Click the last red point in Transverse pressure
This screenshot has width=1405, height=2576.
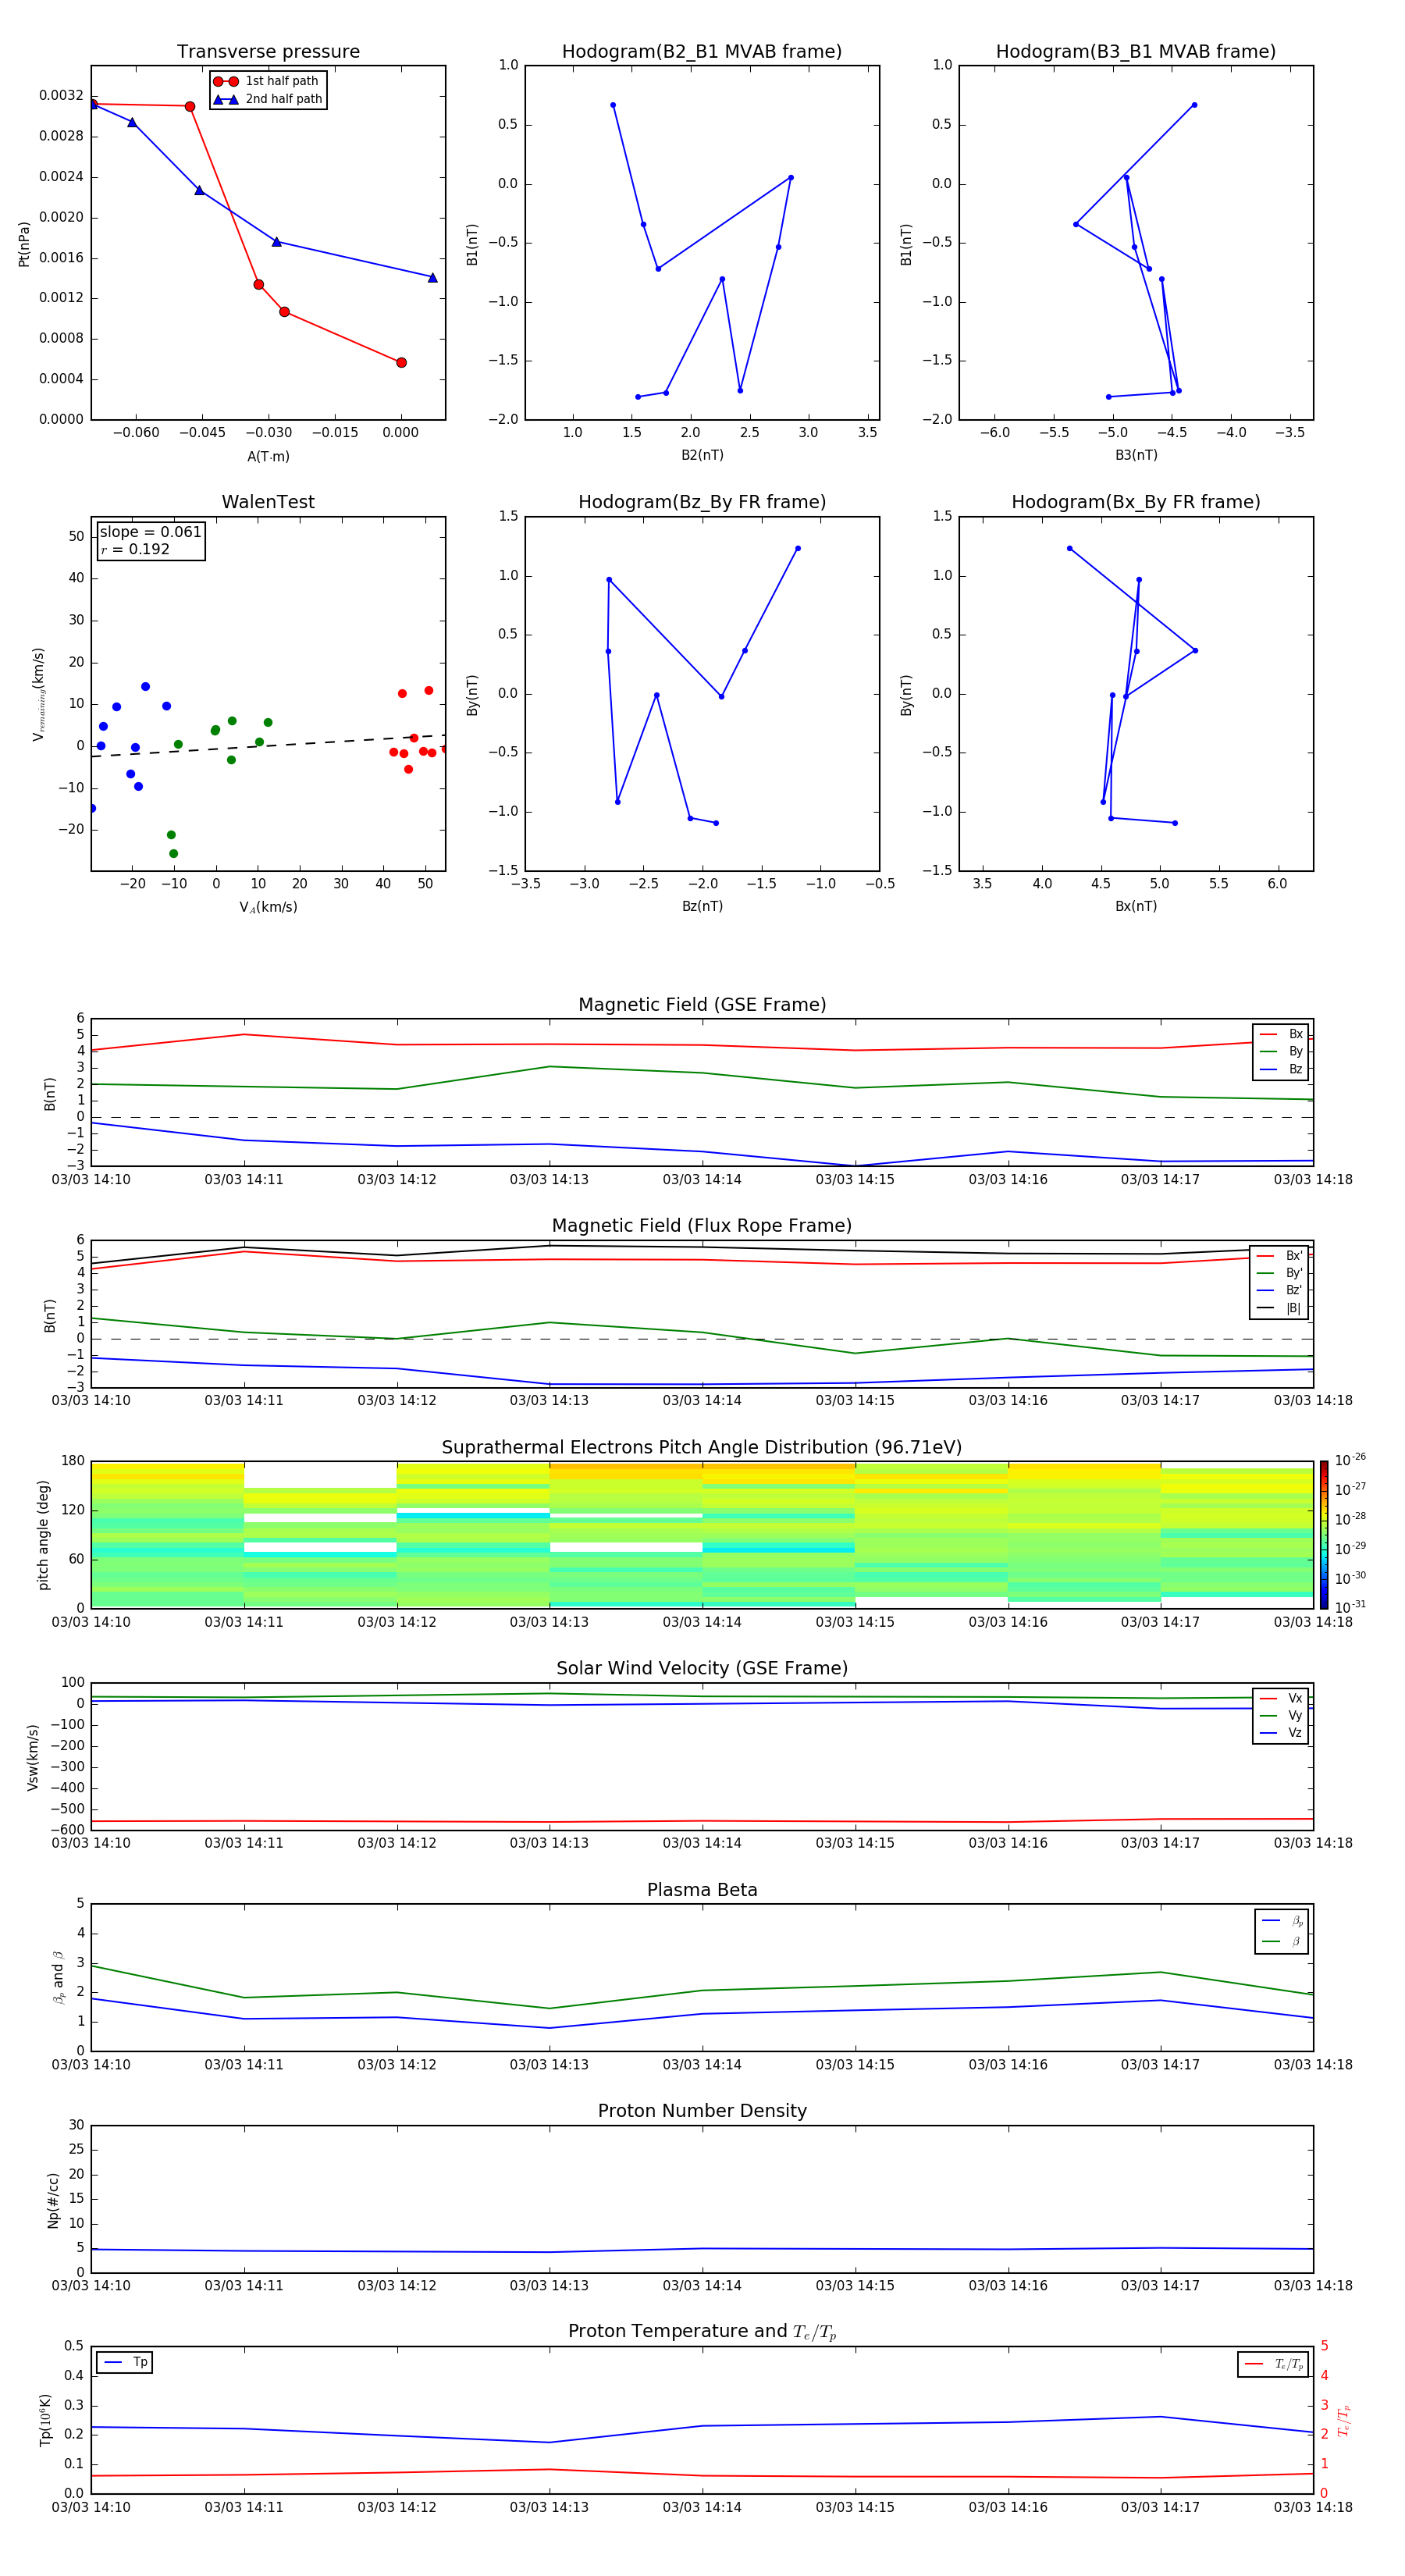coord(401,363)
